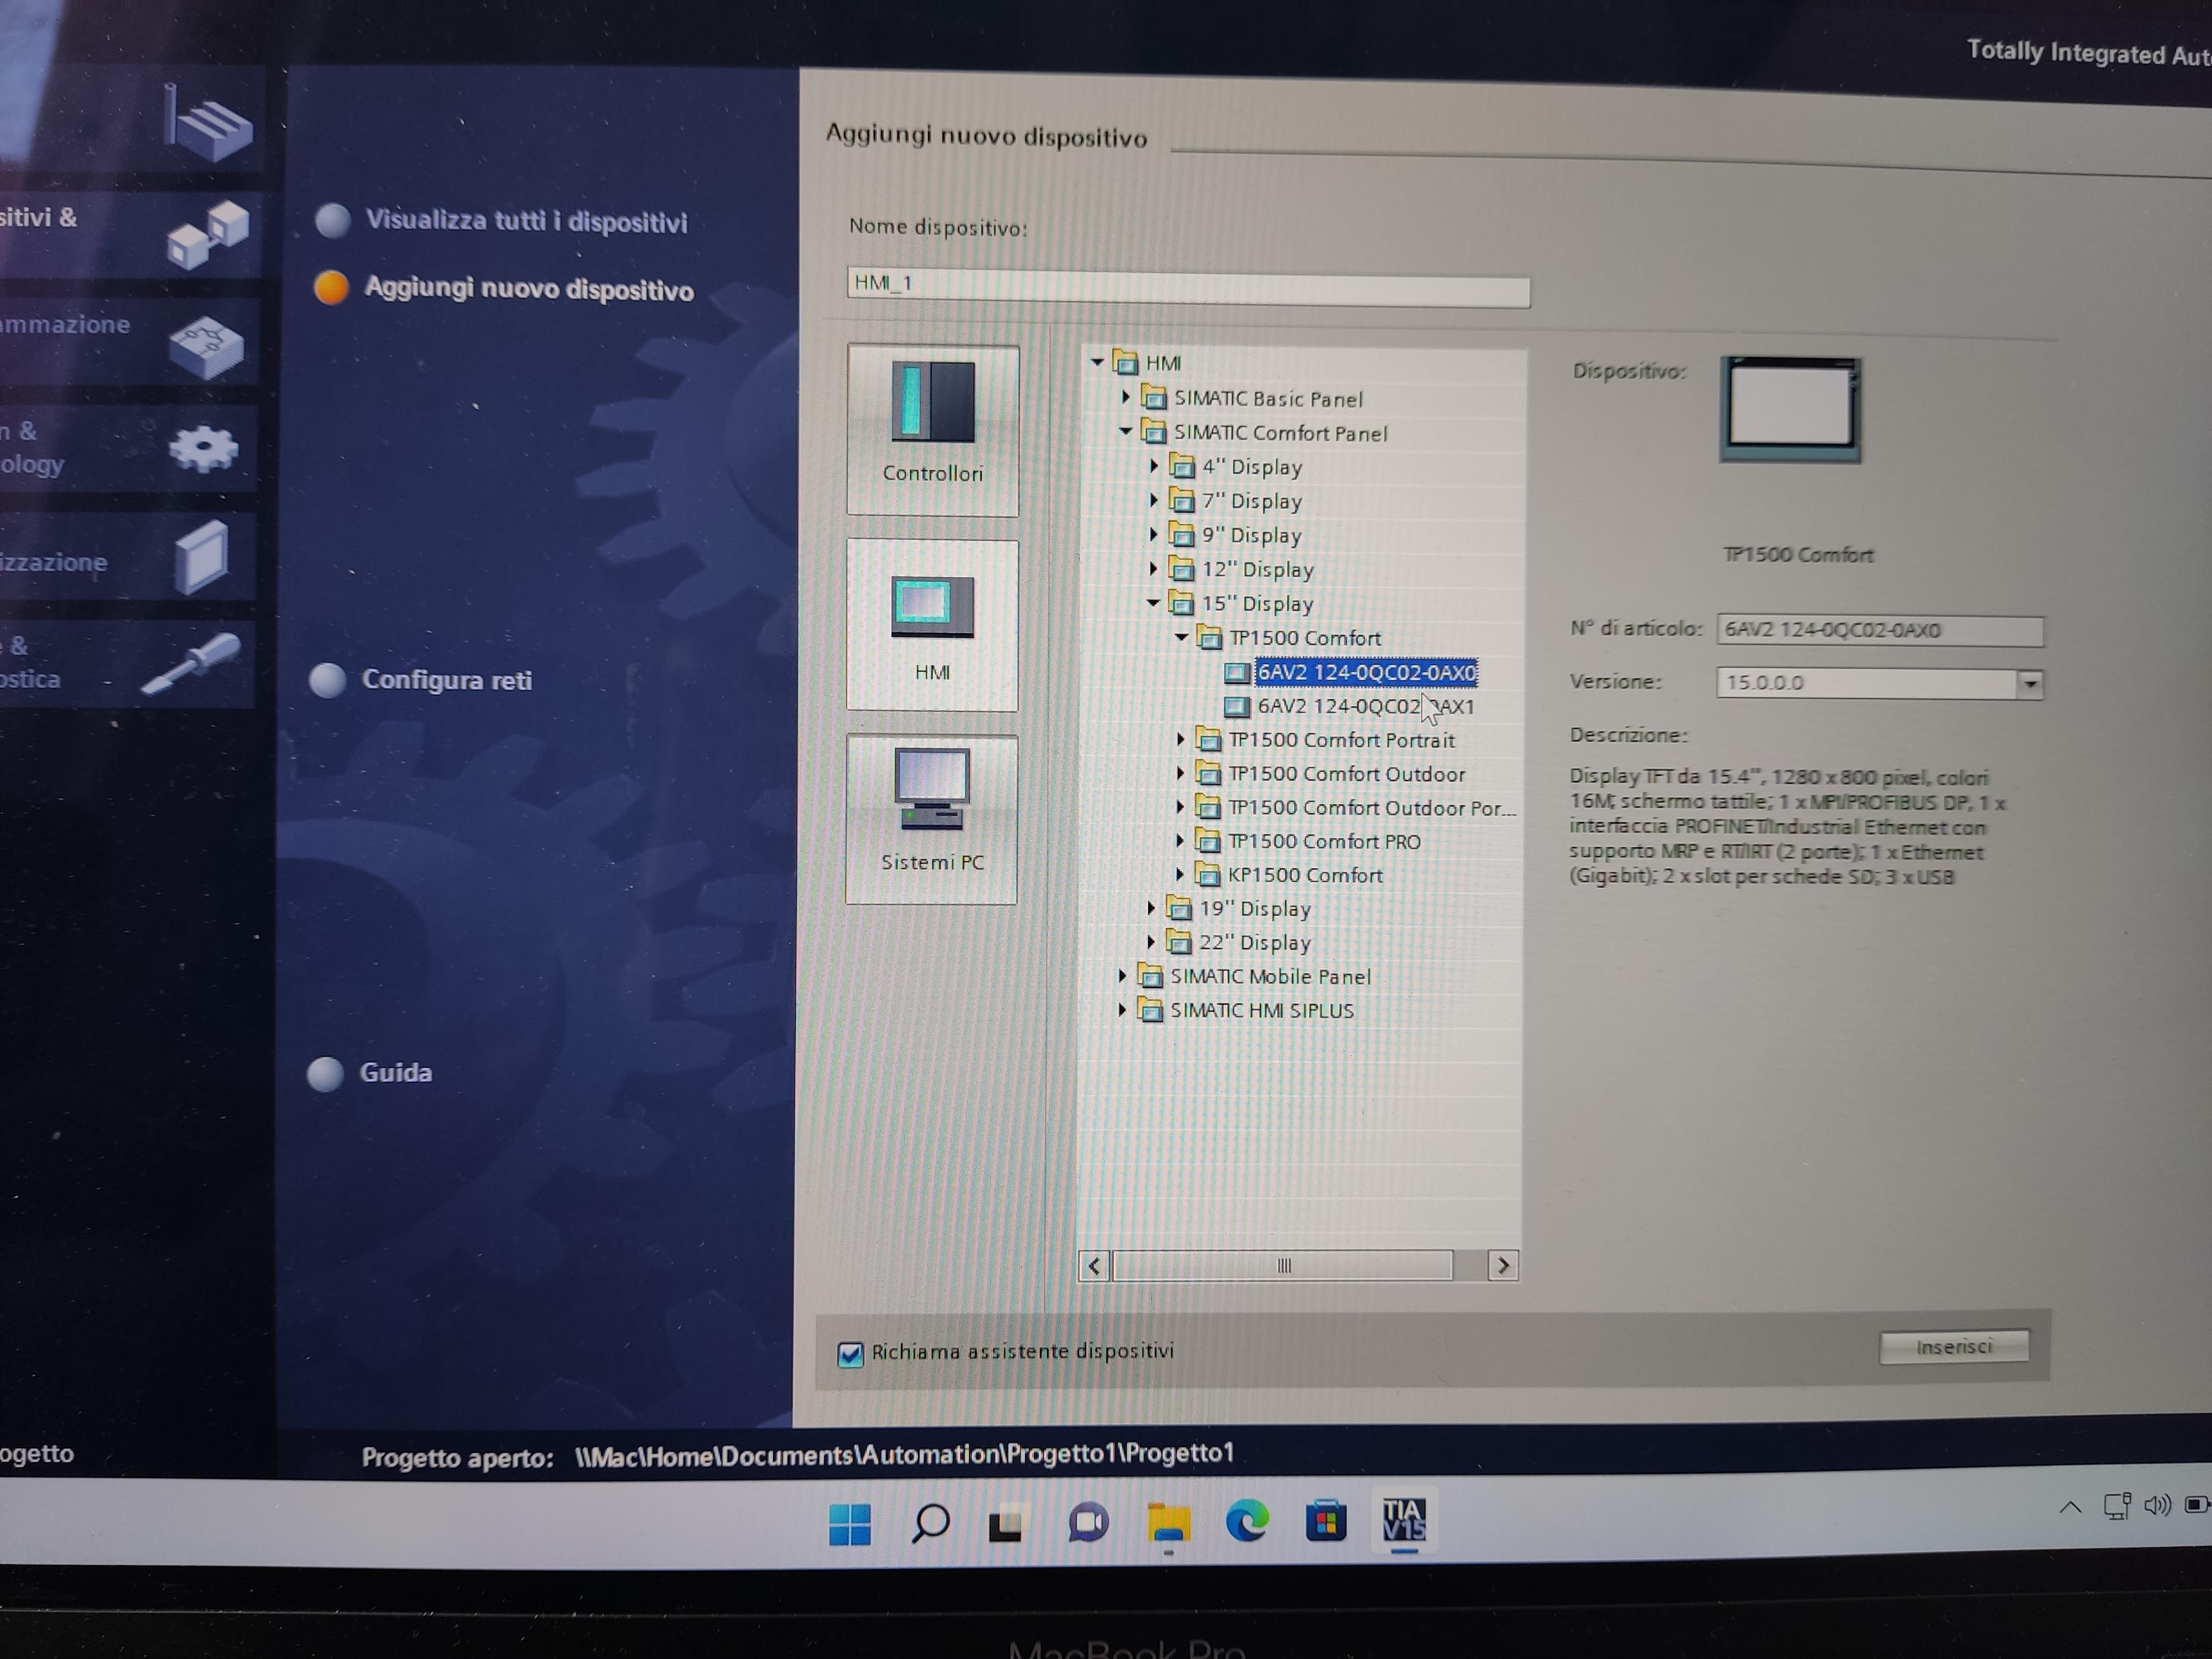Click the network tray icon

point(2116,1506)
